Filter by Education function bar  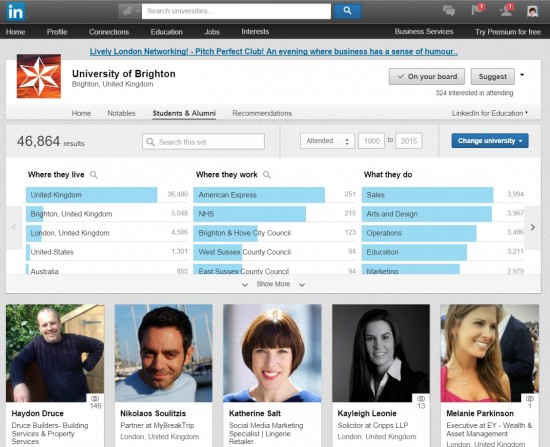point(443,252)
